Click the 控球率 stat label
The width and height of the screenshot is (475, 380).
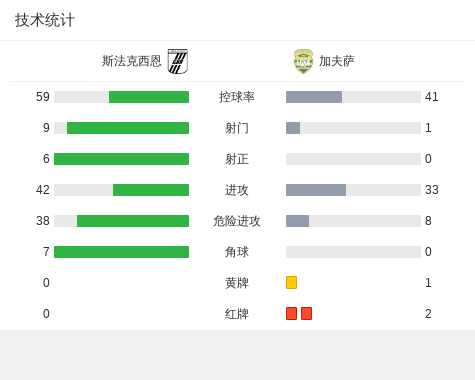pyautogui.click(x=237, y=97)
